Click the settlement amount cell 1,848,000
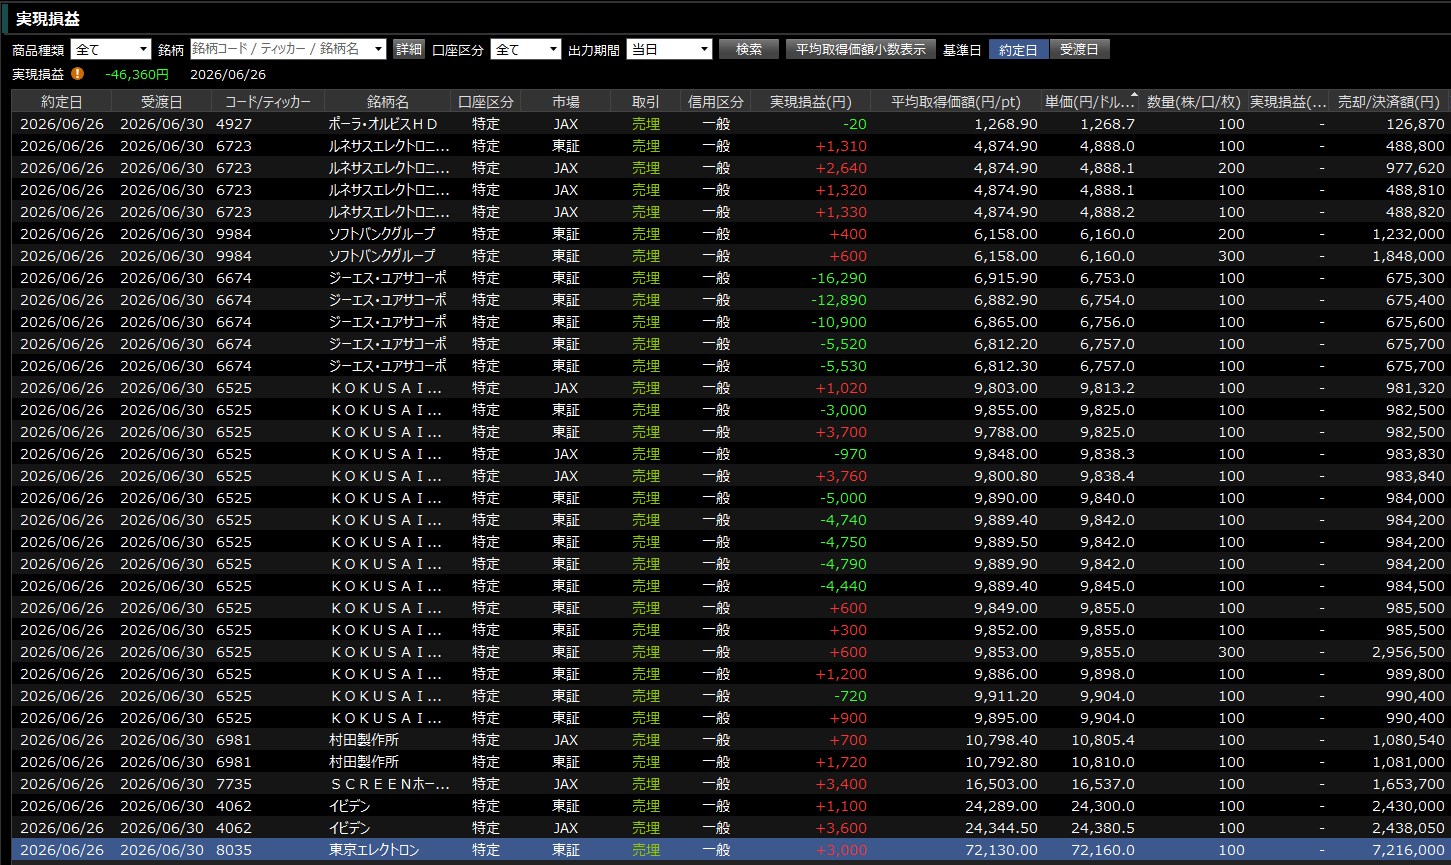The width and height of the screenshot is (1451, 865). click(x=1408, y=256)
